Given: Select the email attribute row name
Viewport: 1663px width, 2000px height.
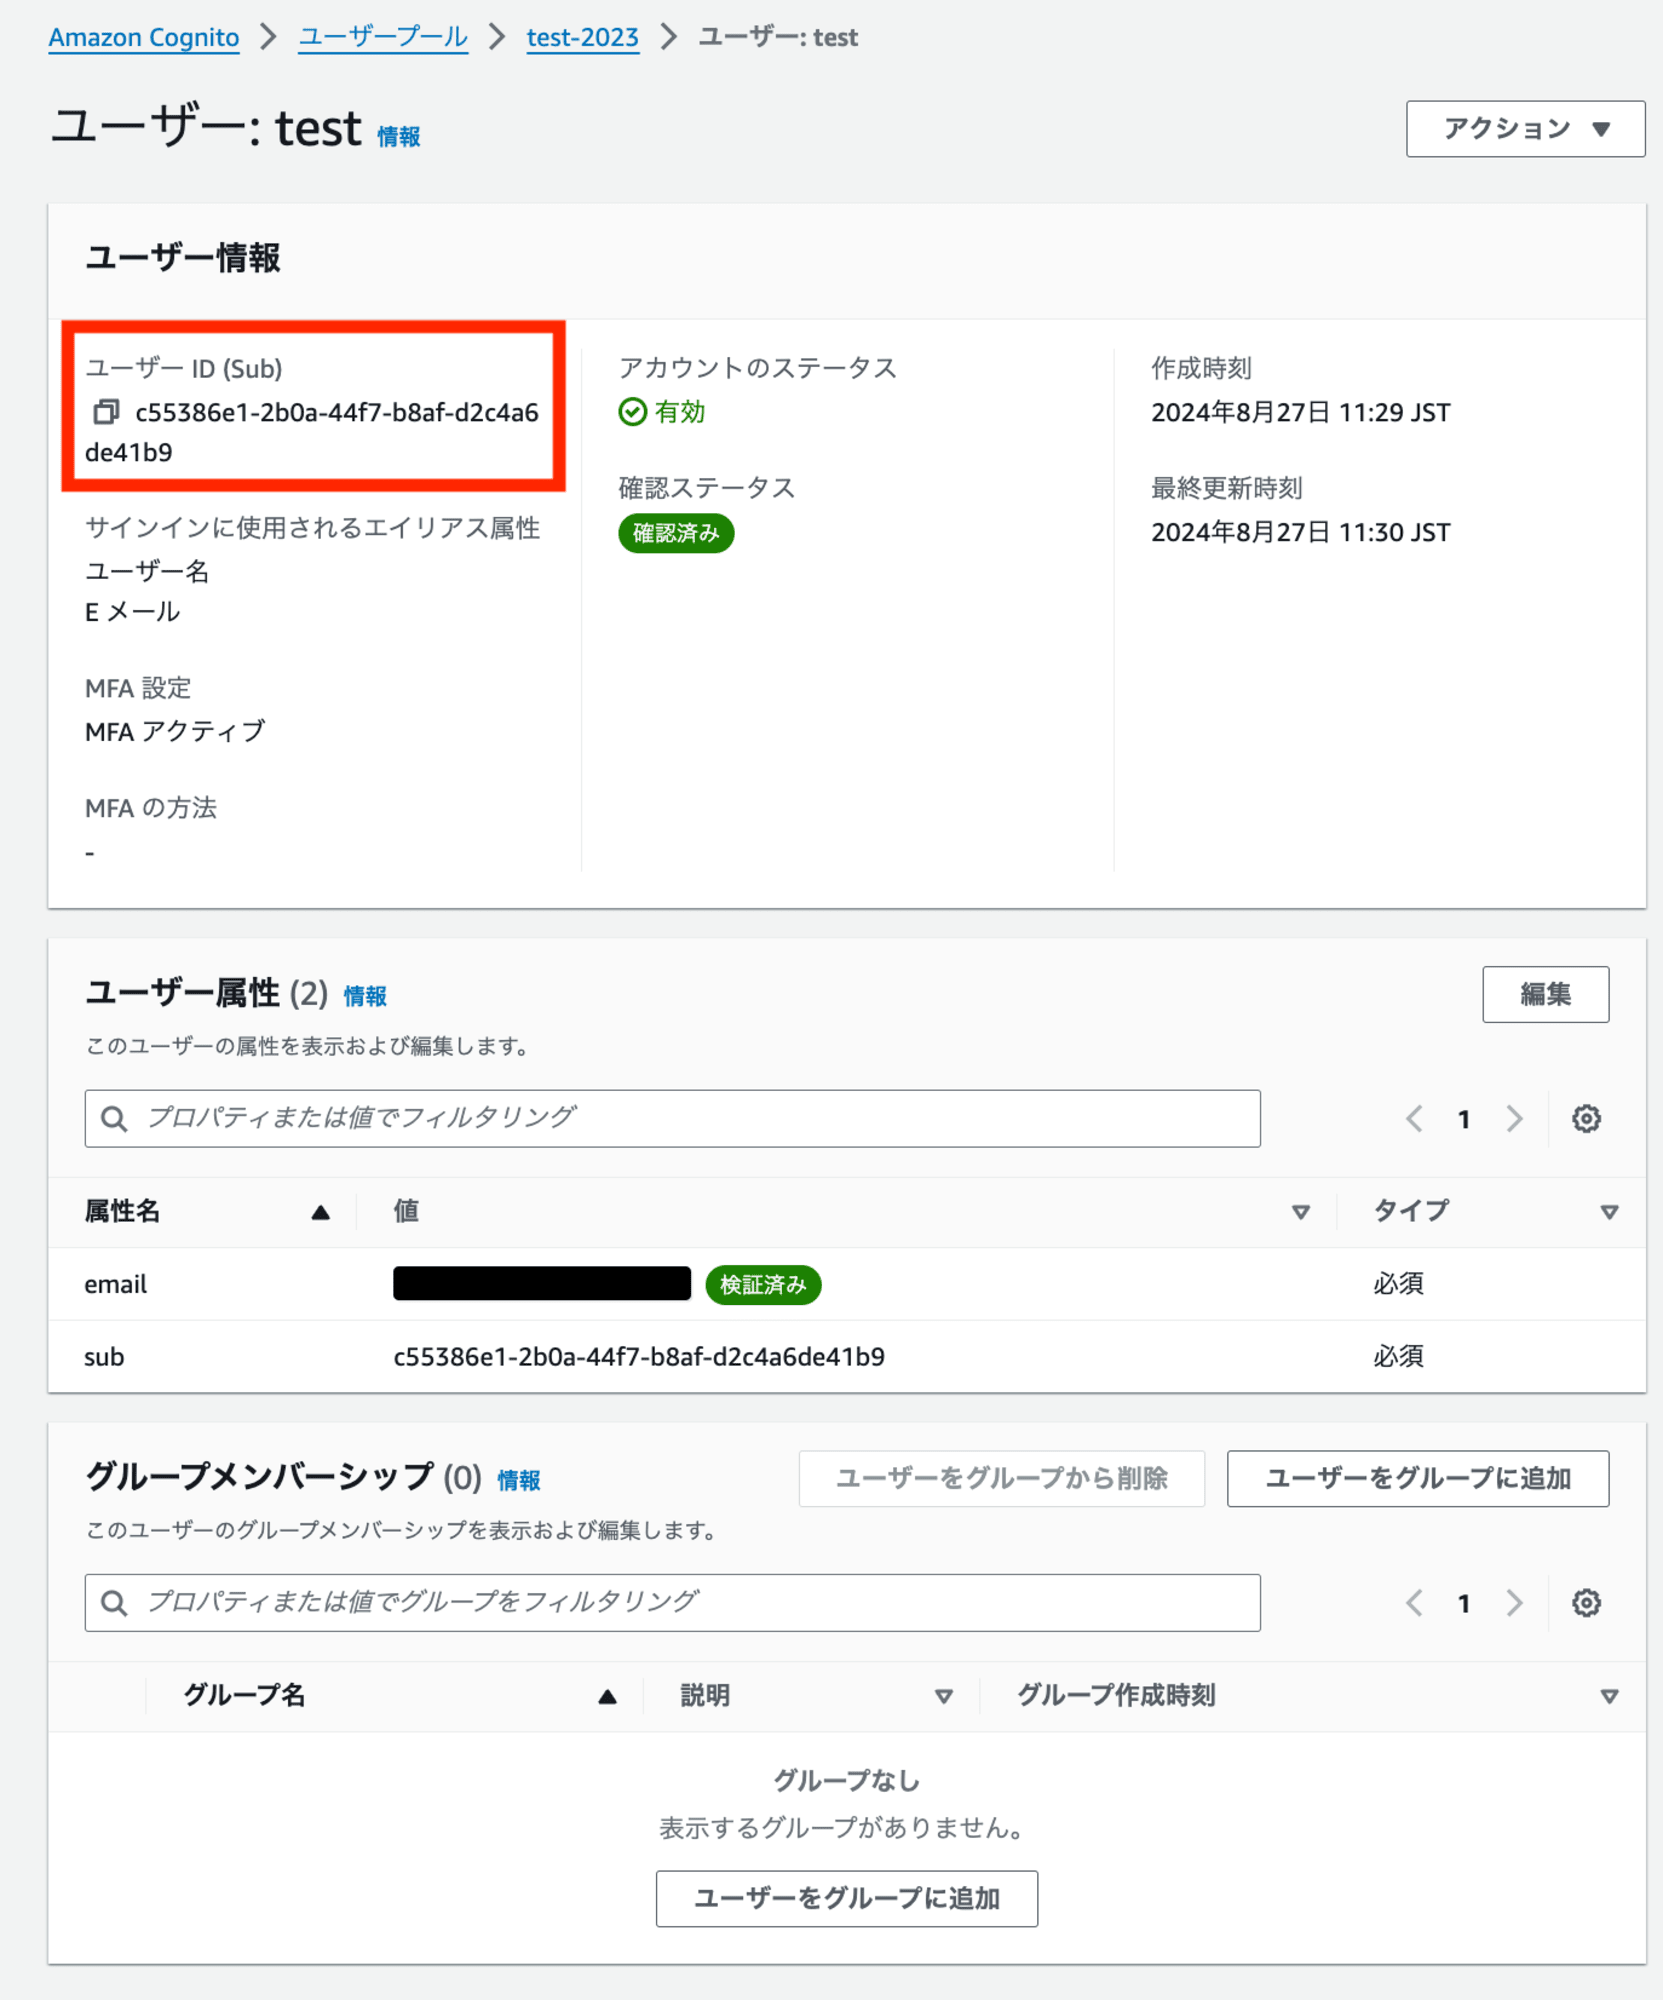Looking at the screenshot, I should click(x=115, y=1284).
